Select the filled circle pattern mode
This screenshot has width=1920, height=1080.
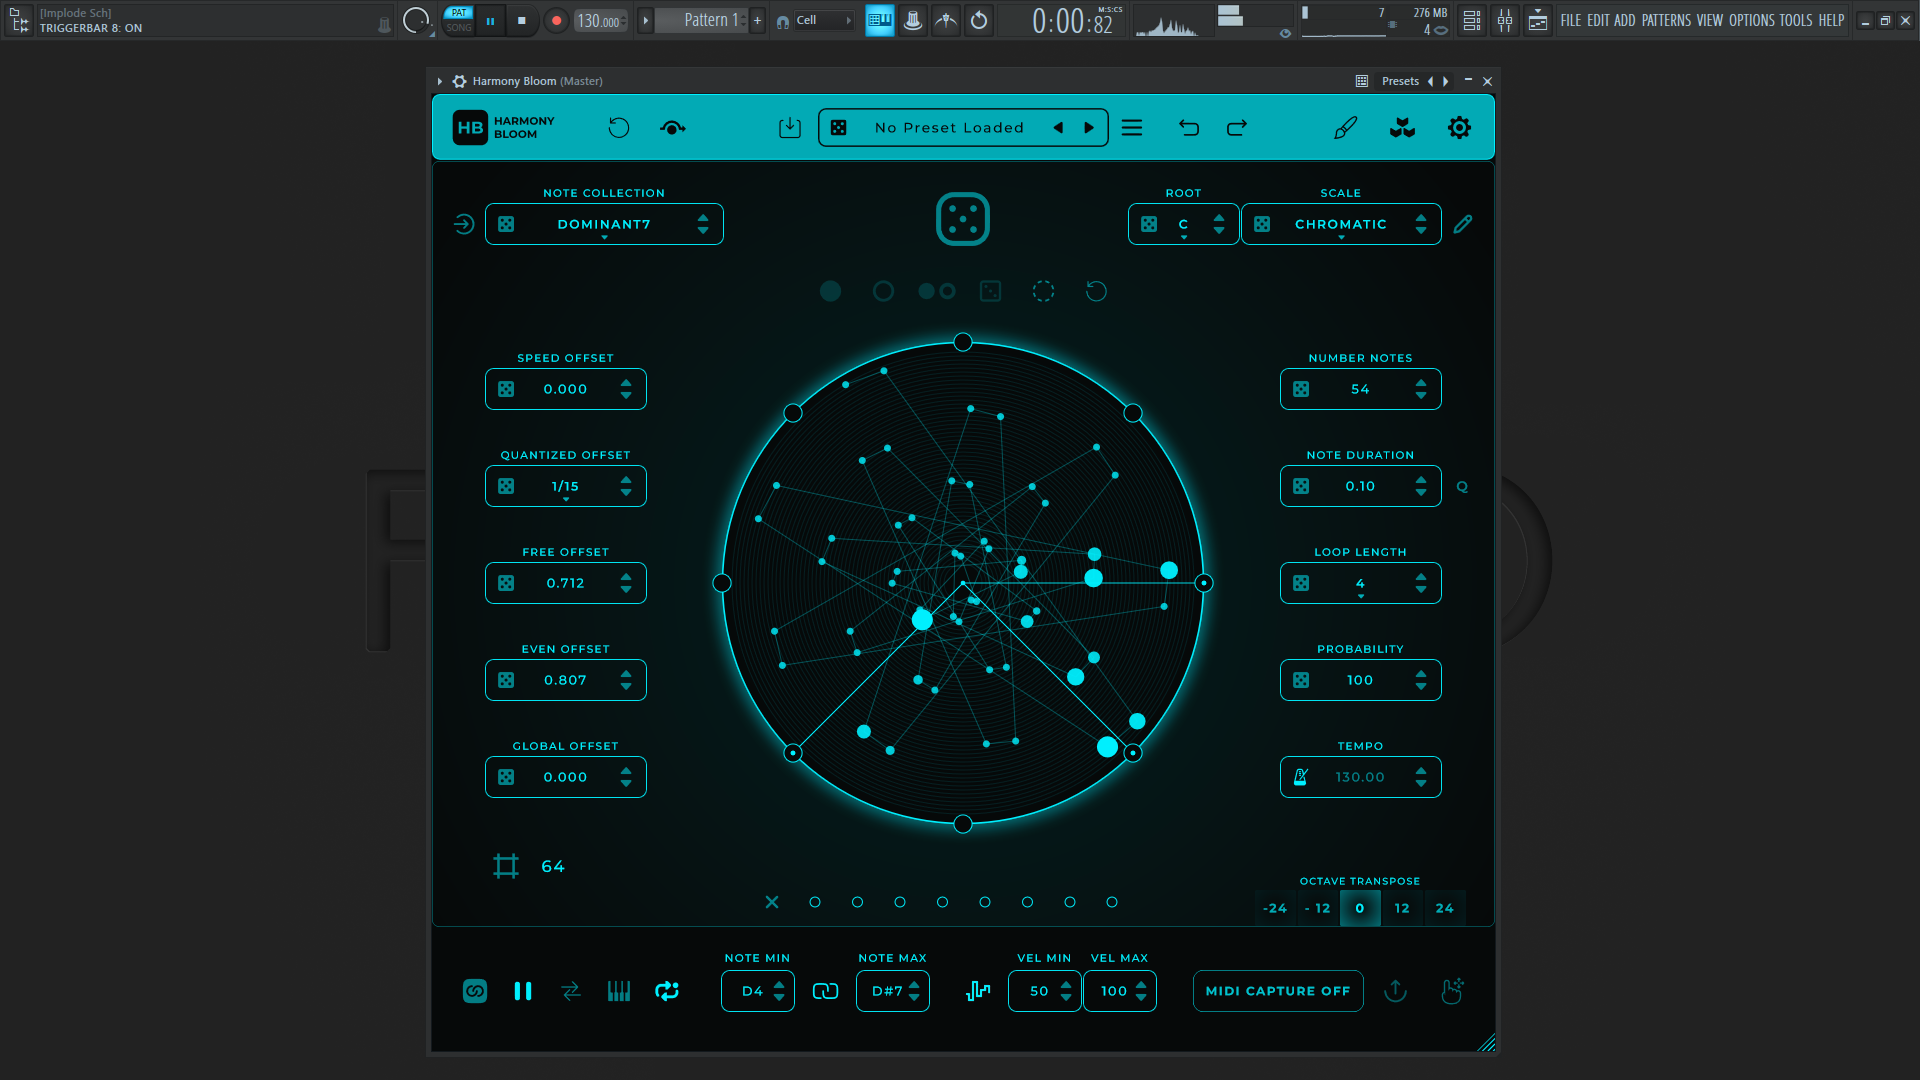point(830,291)
